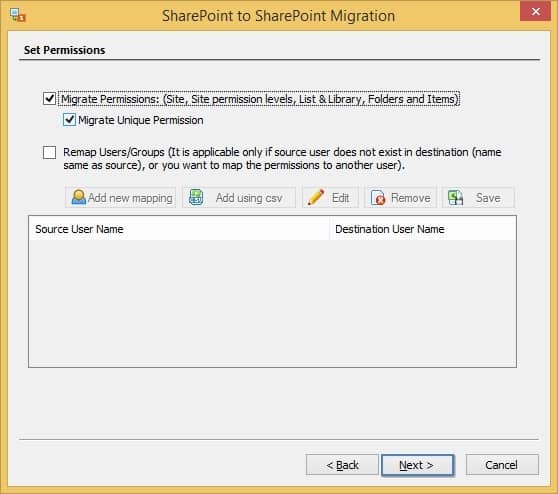Click the Remove button label

(410, 198)
